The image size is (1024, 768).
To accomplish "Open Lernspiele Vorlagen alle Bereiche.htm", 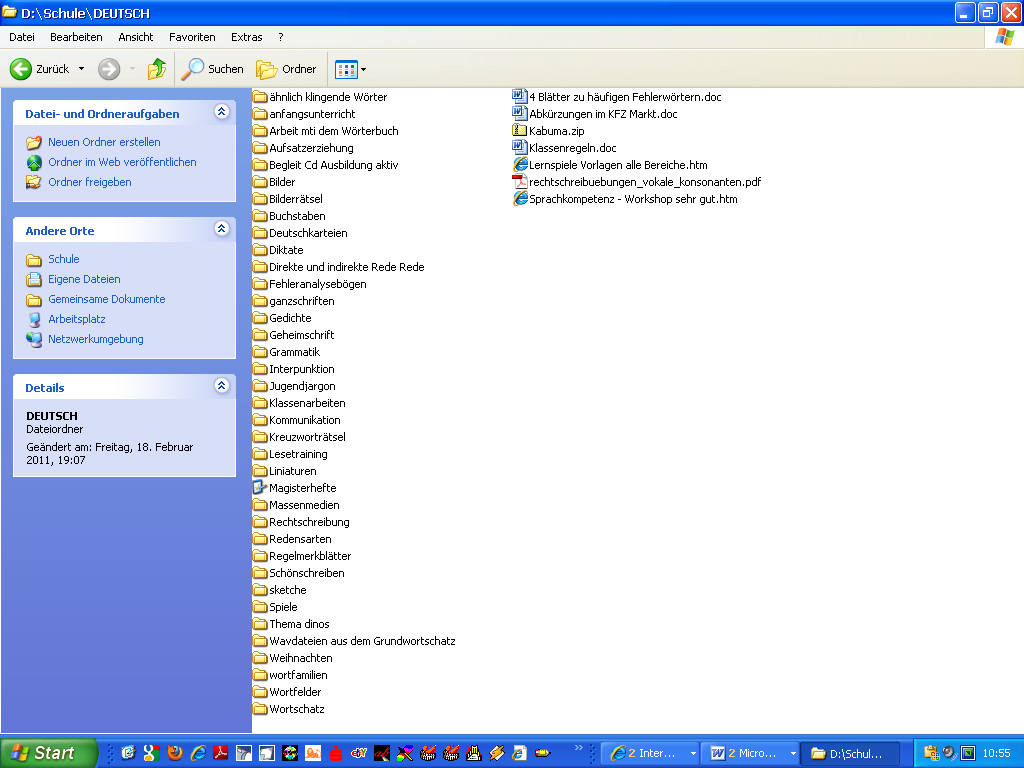I will click(617, 165).
